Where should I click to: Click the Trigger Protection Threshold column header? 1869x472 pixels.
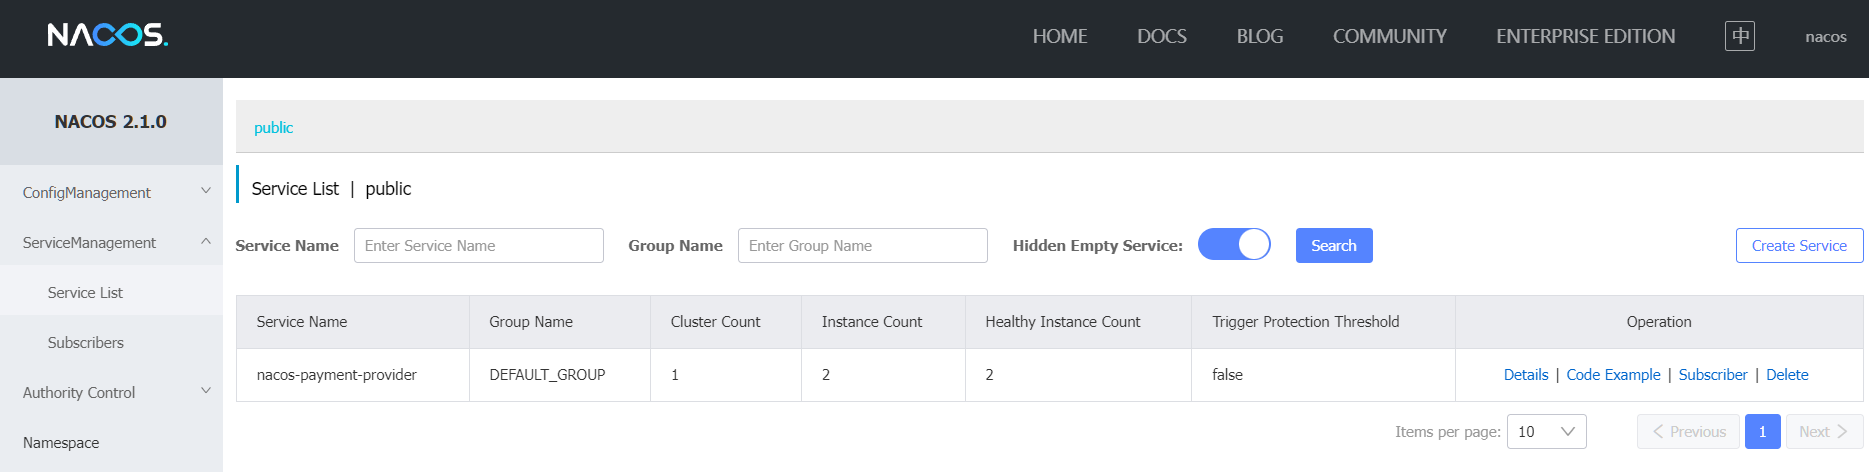pos(1323,322)
